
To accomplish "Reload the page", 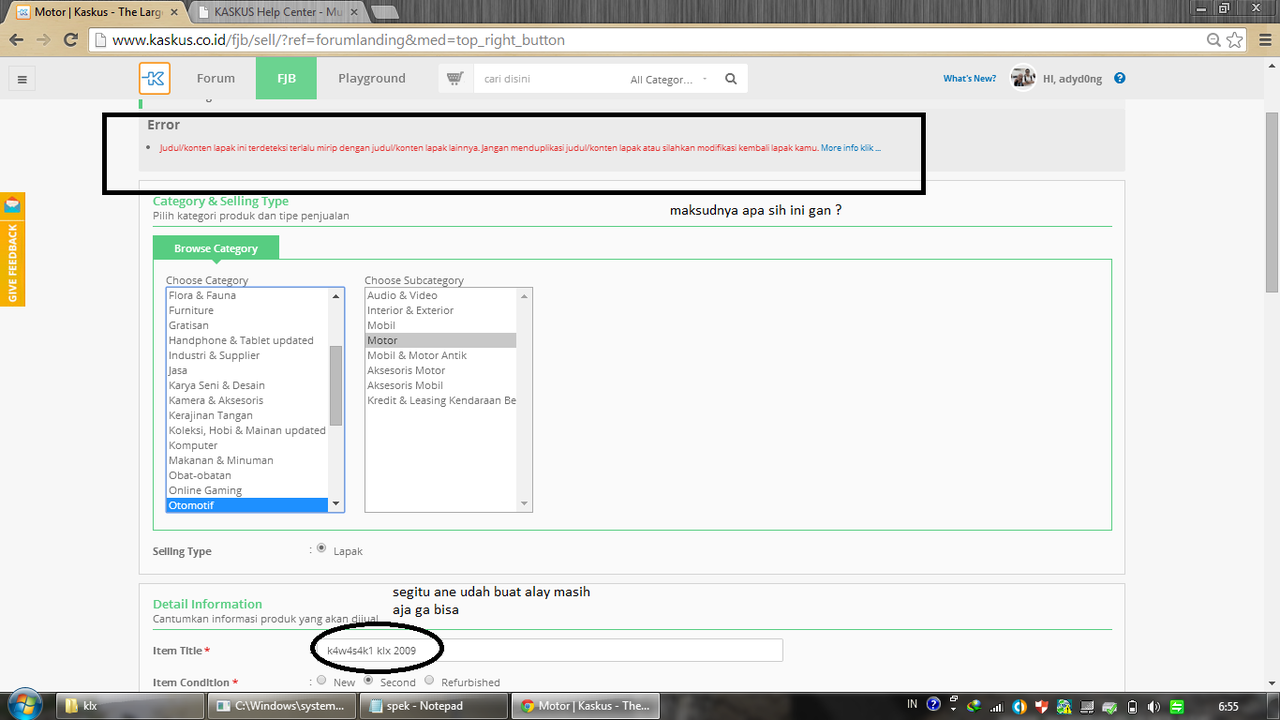I will (71, 40).
